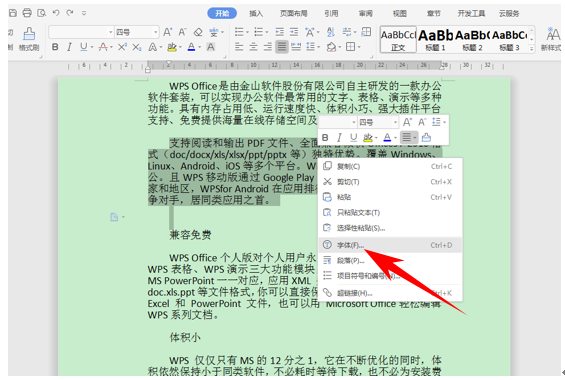This screenshot has height=380, width=565.
Task: Click the Align Left icon in ribbon
Action: pos(239,47)
